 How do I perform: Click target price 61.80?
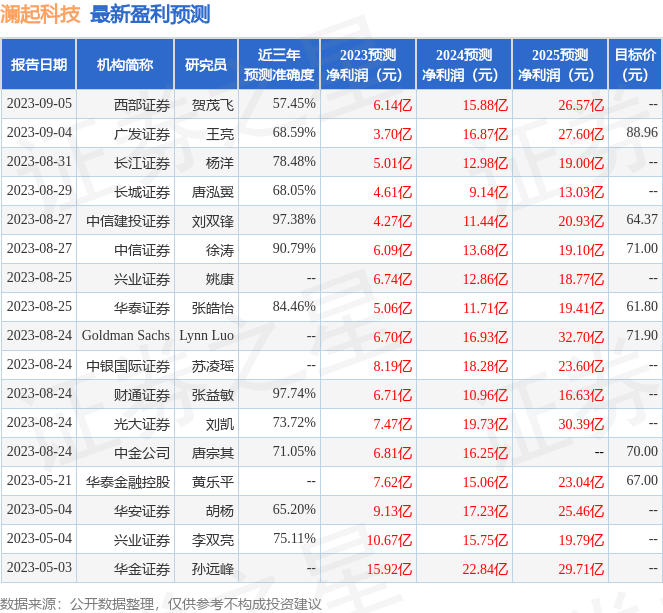[x=642, y=306]
